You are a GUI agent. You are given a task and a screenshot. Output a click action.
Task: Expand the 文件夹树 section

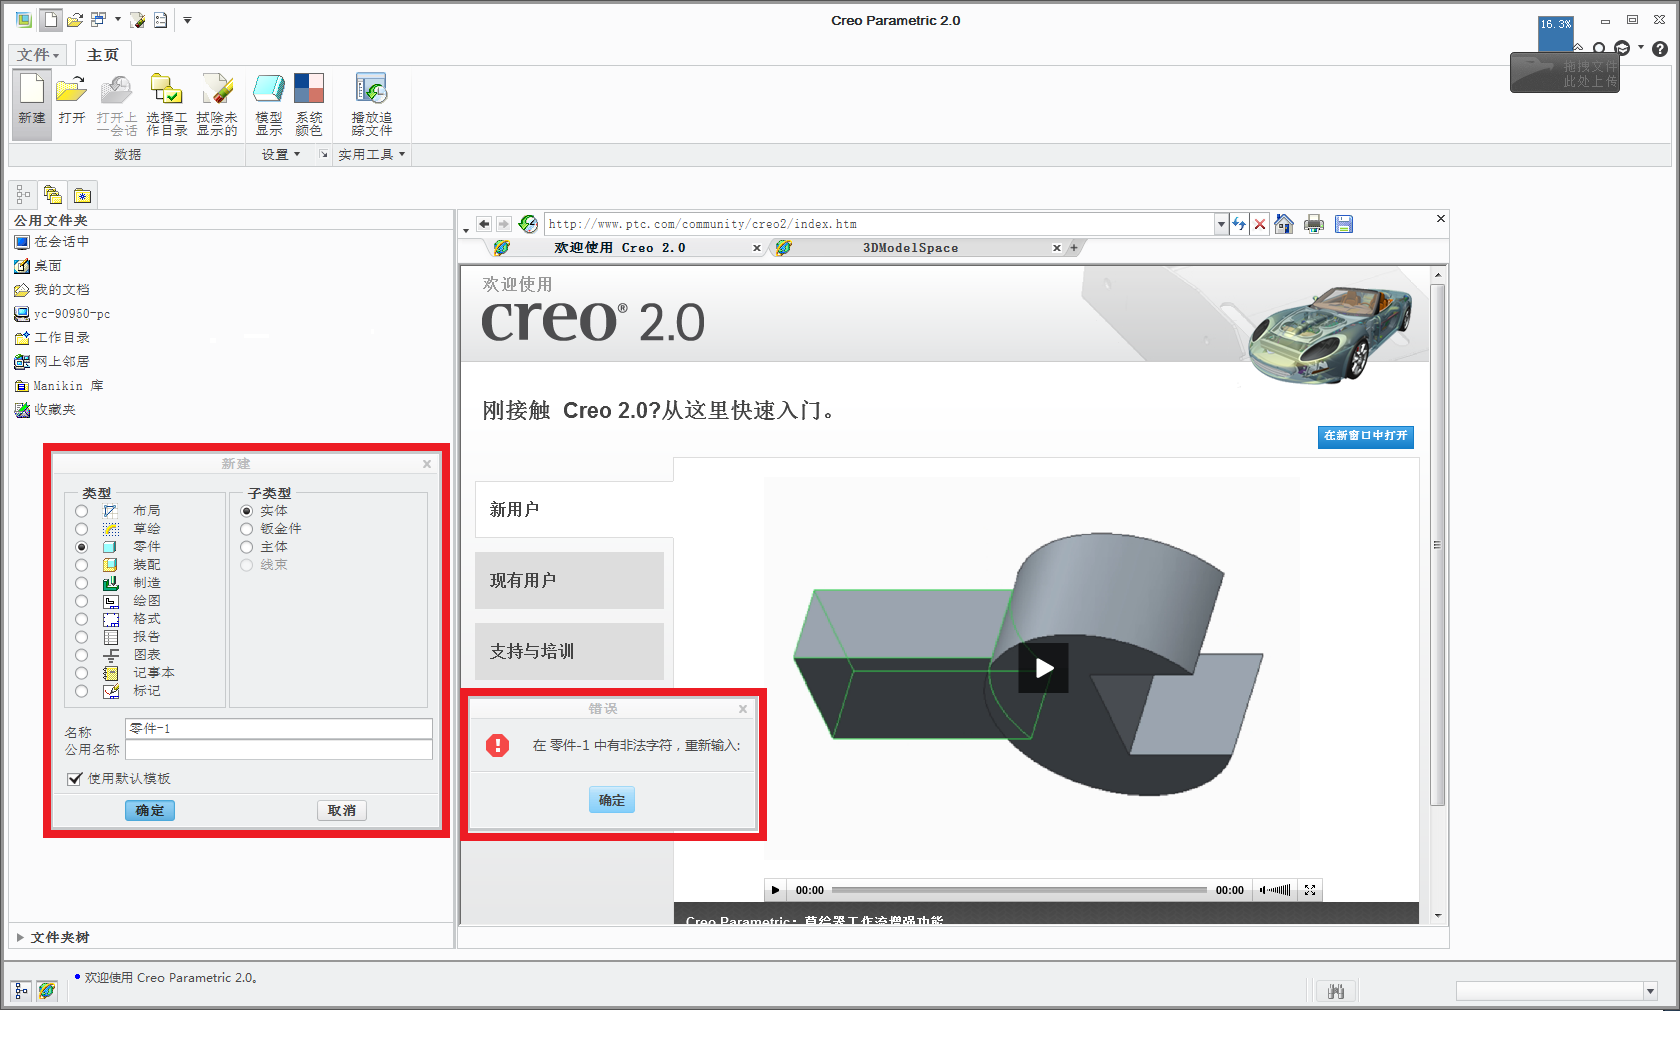20,938
